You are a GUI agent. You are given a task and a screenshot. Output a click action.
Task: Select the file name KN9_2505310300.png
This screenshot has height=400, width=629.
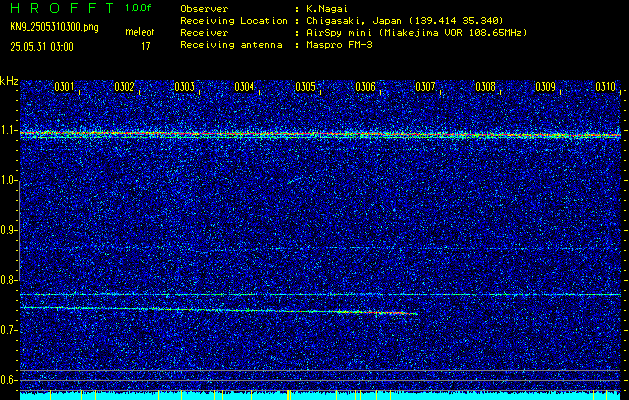[x=54, y=27]
